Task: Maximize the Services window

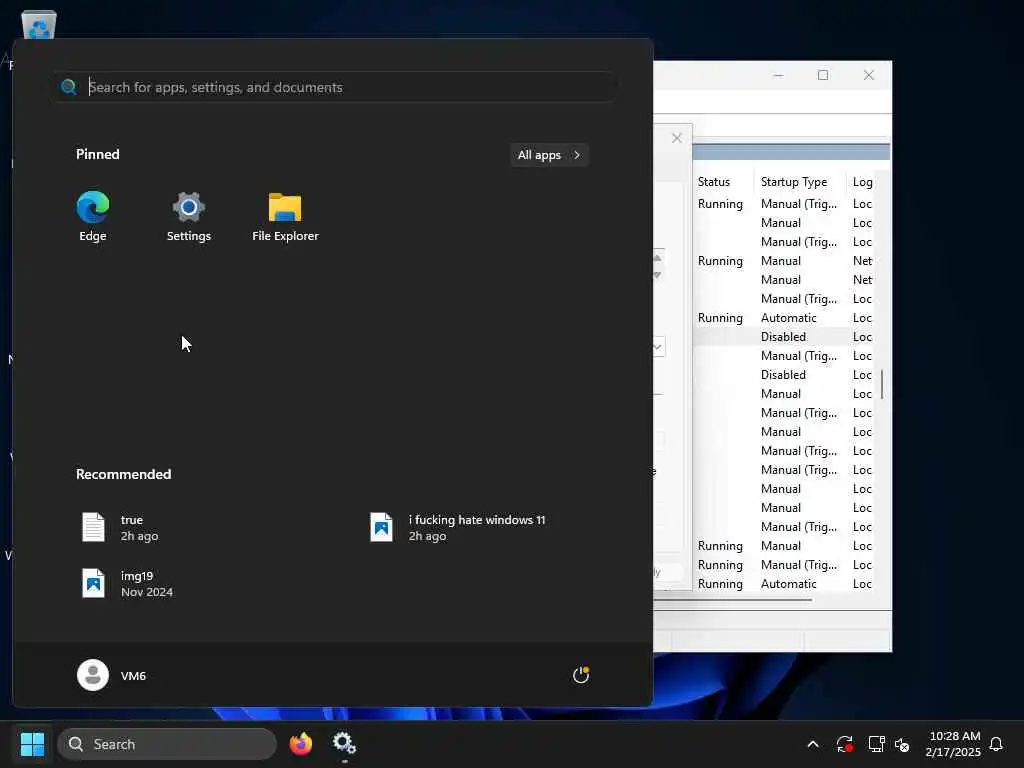Action: point(823,75)
